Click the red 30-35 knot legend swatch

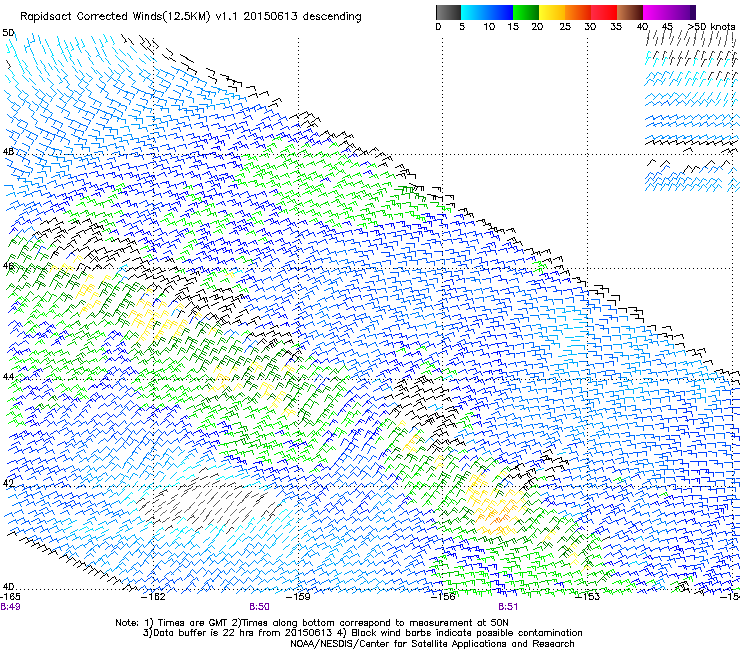(x=604, y=12)
